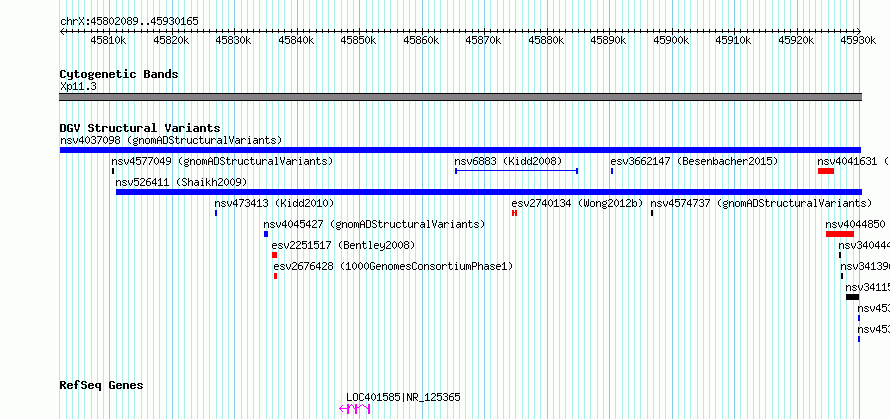Image resolution: width=890 pixels, height=419 pixels.
Task: Click the black marker under nsv4574737
Action: coord(652,213)
